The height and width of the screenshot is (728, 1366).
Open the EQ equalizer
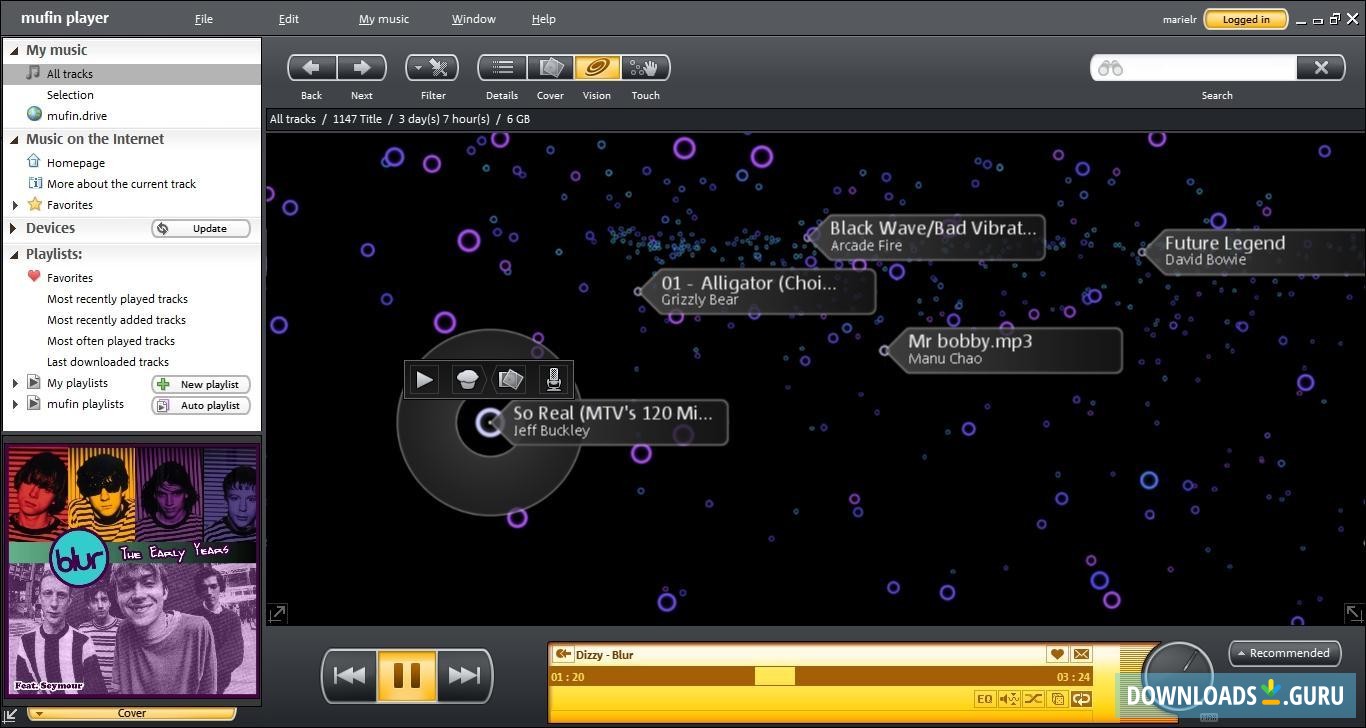pyautogui.click(x=985, y=699)
